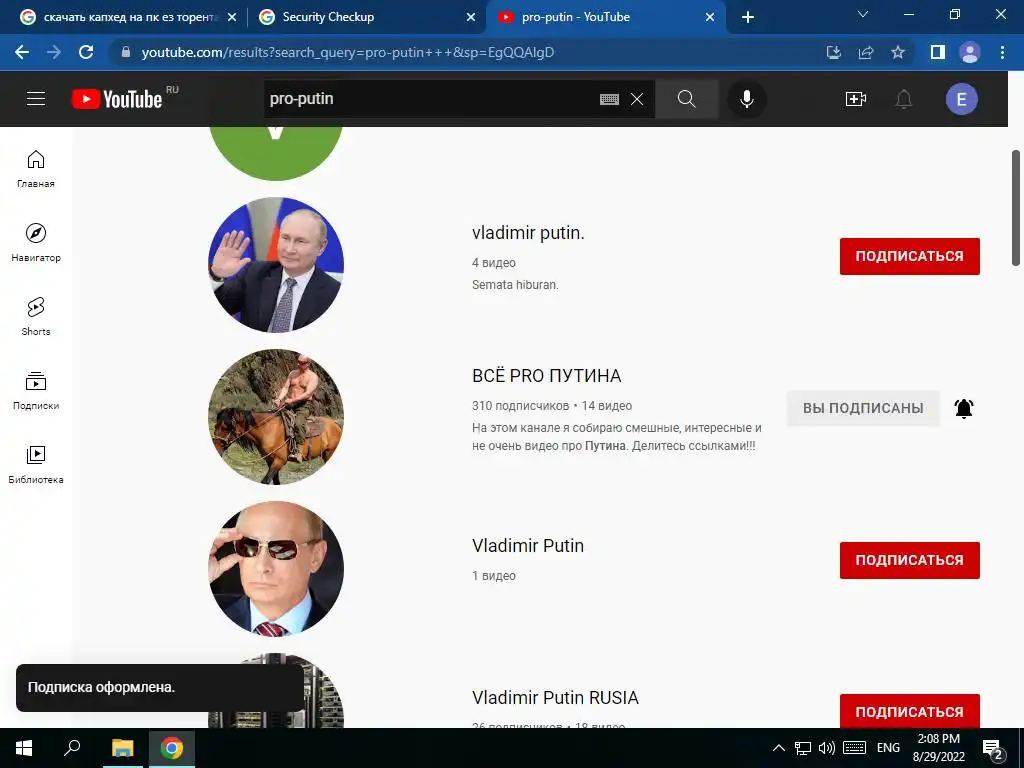Open Windows action center notifications
1024x768 pixels.
click(993, 749)
